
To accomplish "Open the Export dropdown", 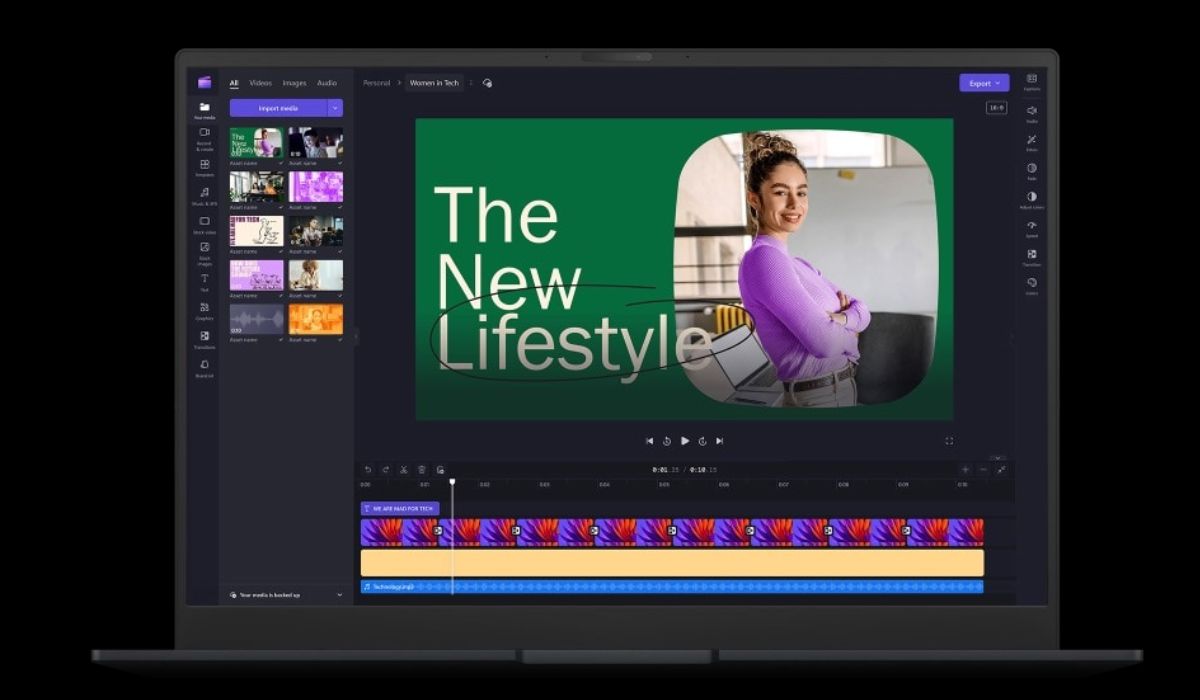I will pos(984,83).
